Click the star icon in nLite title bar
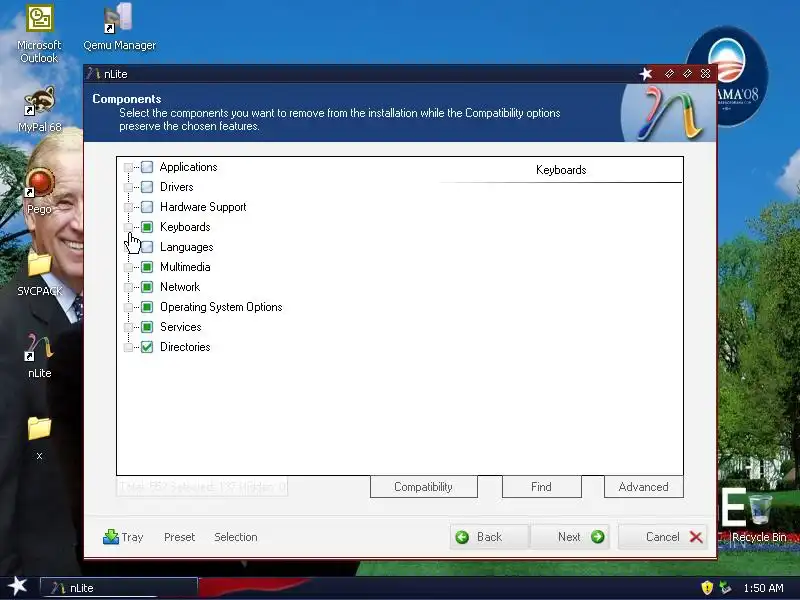Image resolution: width=800 pixels, height=600 pixels. click(x=646, y=74)
